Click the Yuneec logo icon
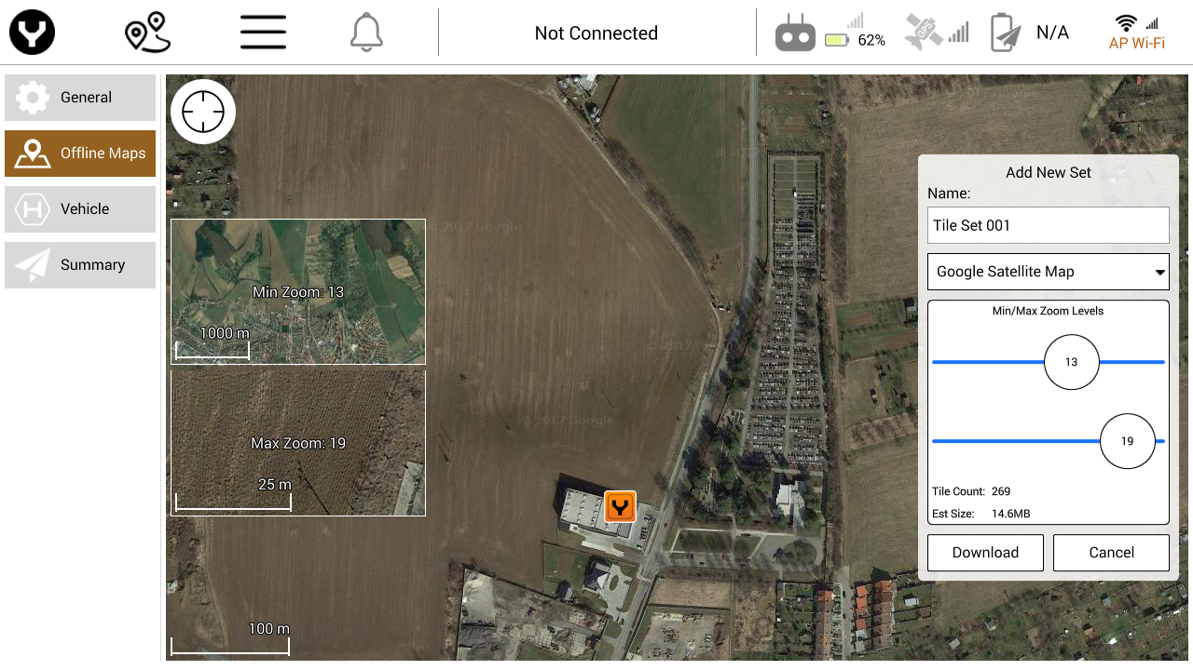 coord(32,32)
